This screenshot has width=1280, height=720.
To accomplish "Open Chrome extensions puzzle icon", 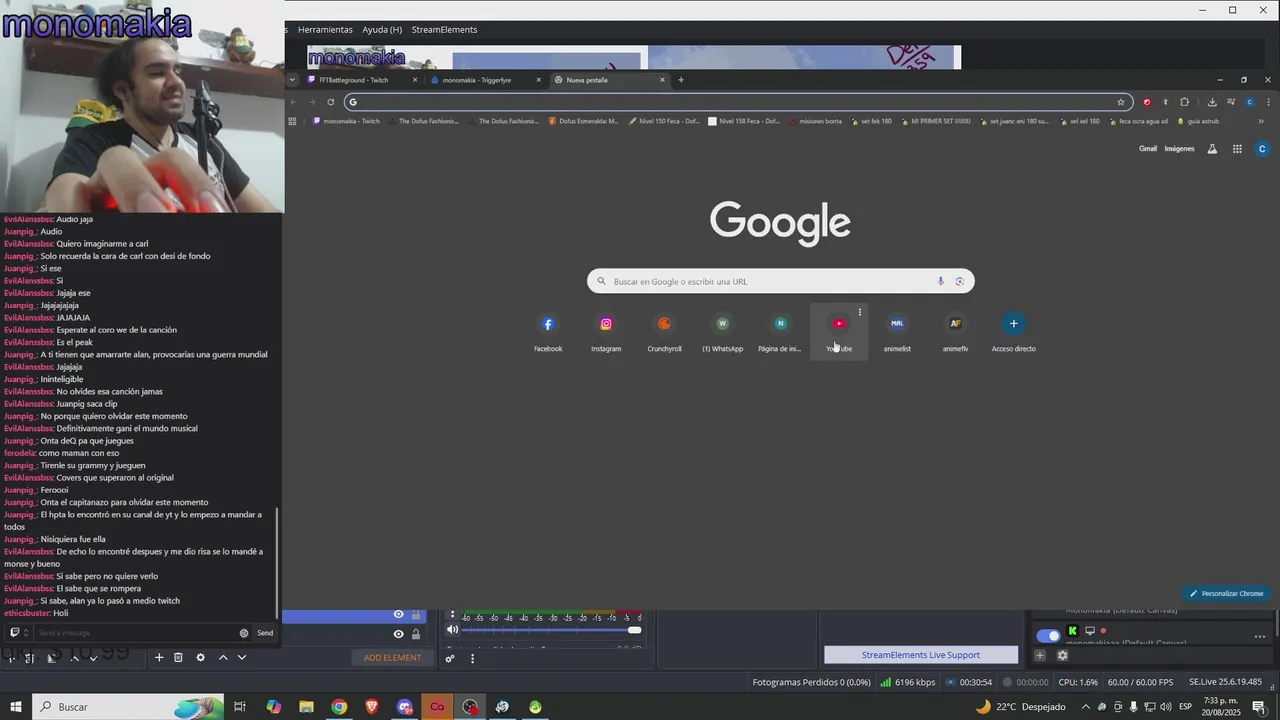I will coord(1185,102).
